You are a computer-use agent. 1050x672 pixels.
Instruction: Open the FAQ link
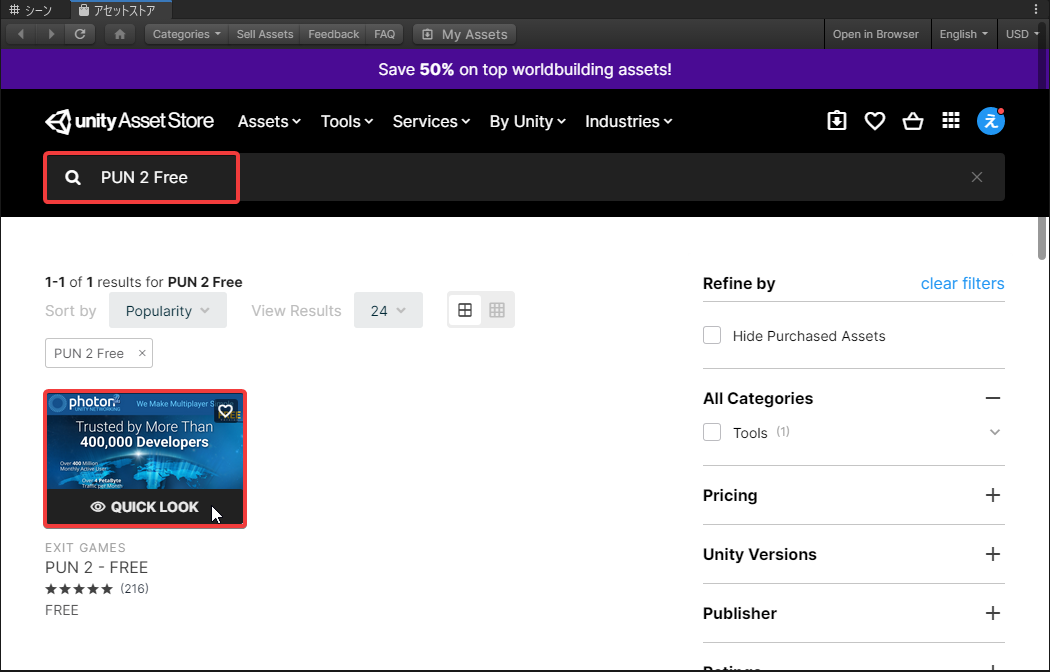384,34
